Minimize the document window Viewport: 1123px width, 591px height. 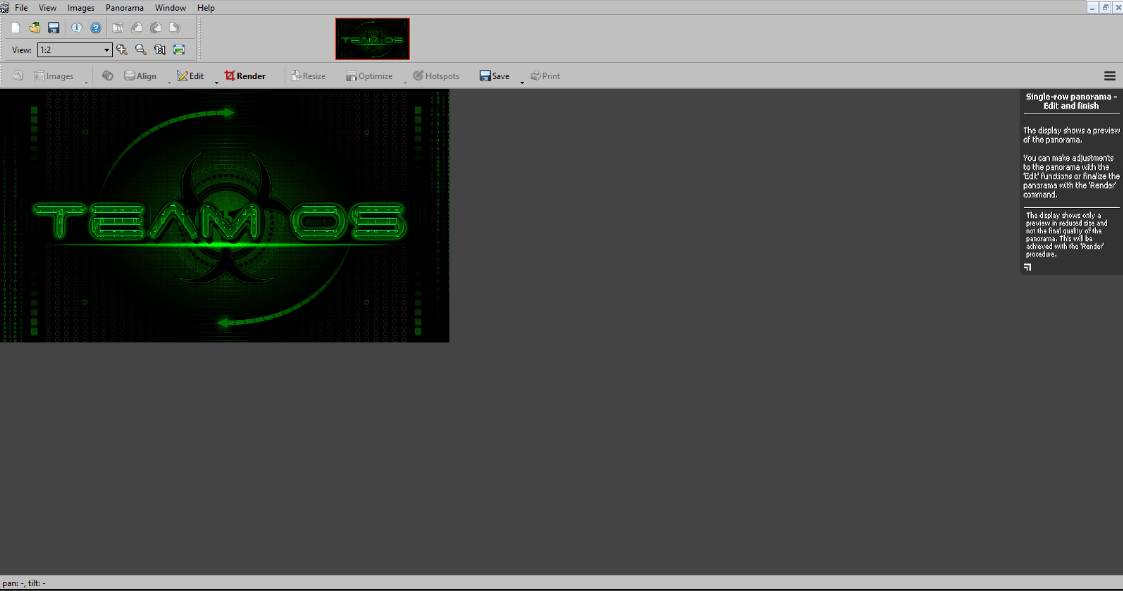[x=1092, y=7]
